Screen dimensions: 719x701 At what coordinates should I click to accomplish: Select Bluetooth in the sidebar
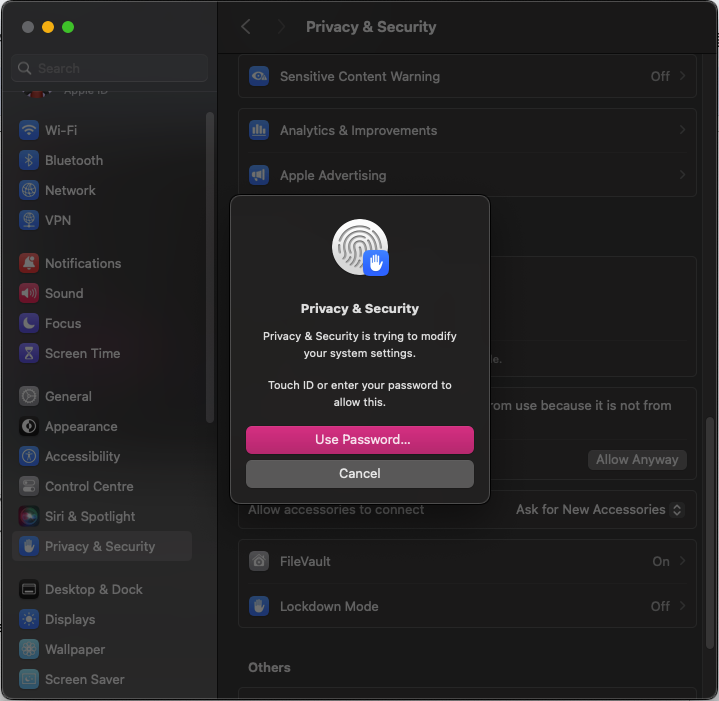point(102,160)
